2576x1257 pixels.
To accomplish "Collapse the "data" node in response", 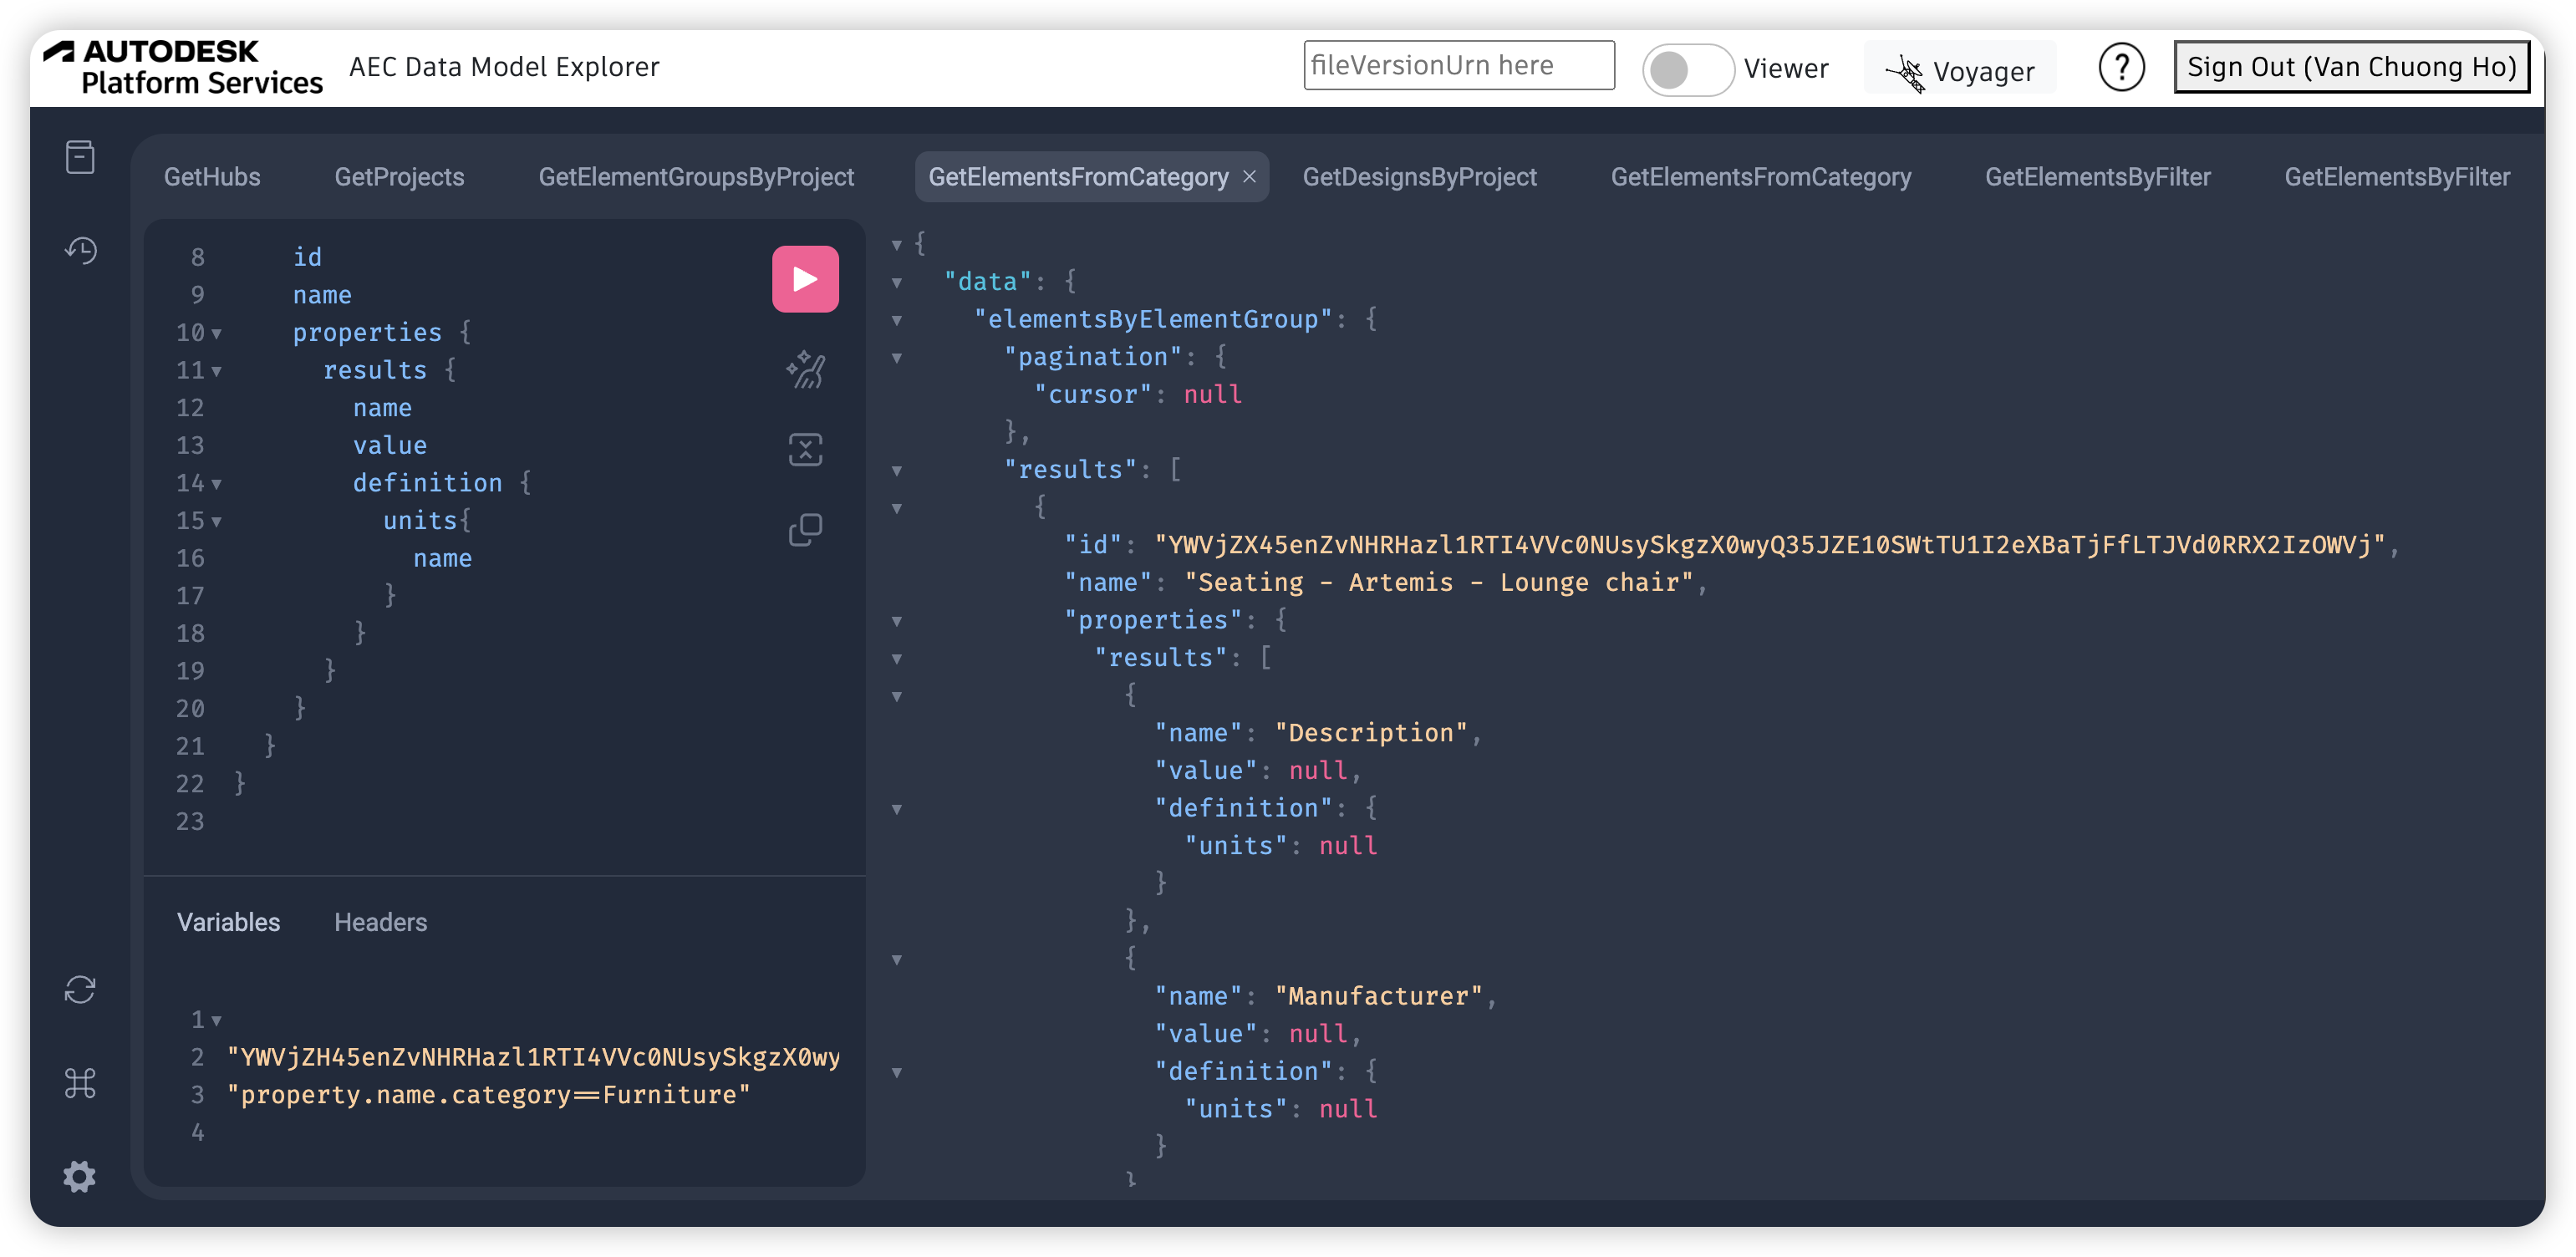I will tap(897, 283).
